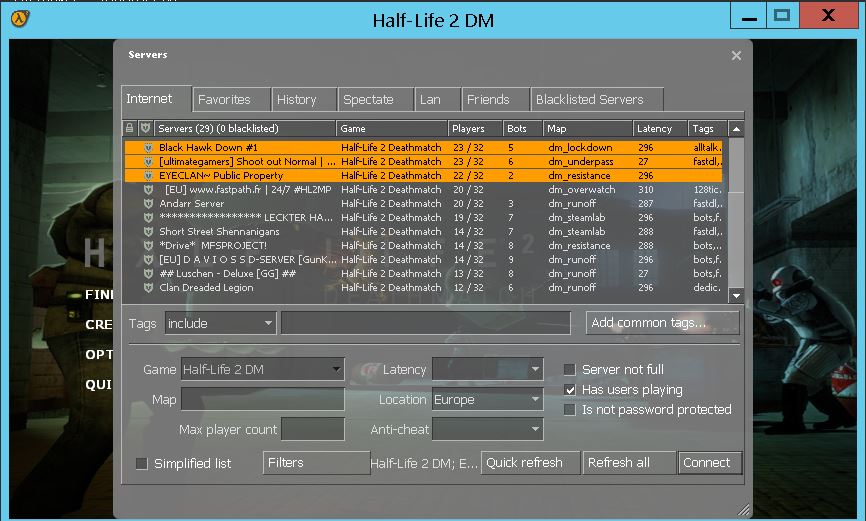The height and width of the screenshot is (521, 866).
Task: Select the Black Hawk Down #1 server
Action: (x=423, y=148)
